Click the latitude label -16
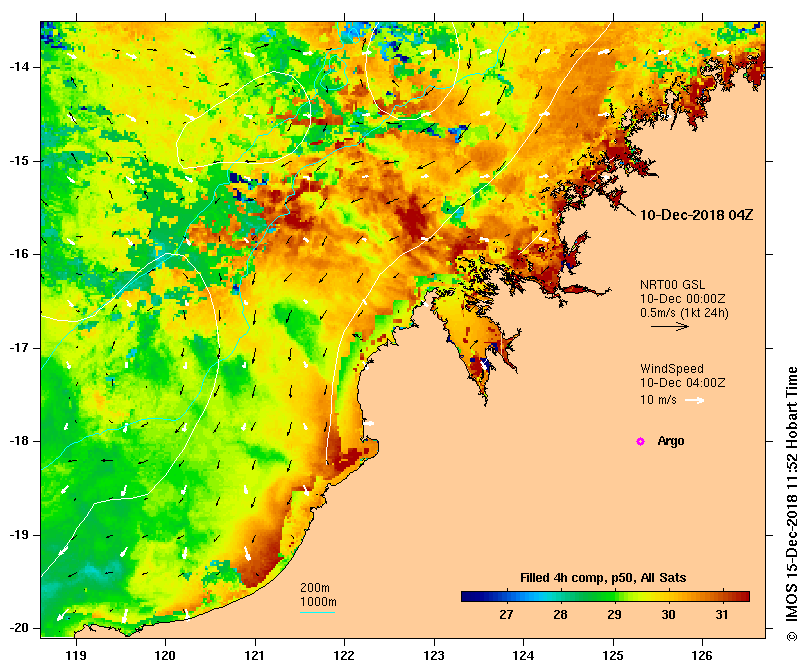Viewport: 809px width, 672px height. [20, 254]
